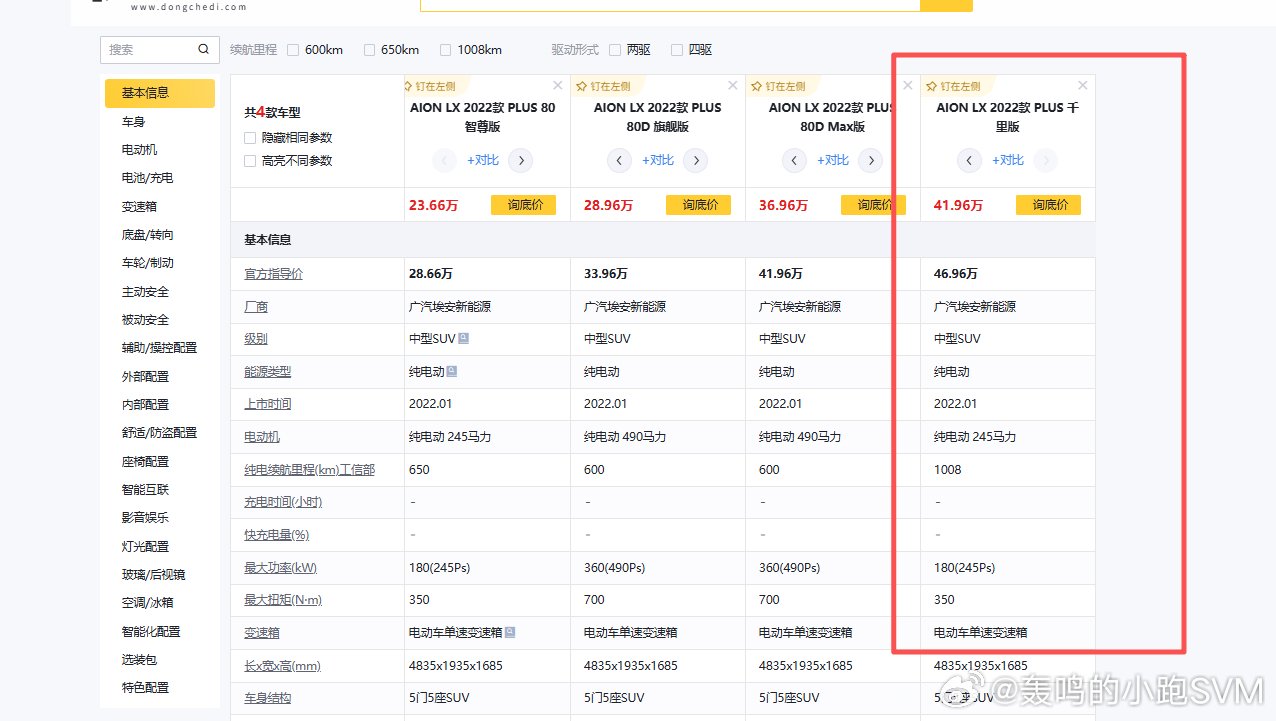Click +对比 under the 80D Max版
Viewport: 1276px width, 721px height.
[x=832, y=160]
